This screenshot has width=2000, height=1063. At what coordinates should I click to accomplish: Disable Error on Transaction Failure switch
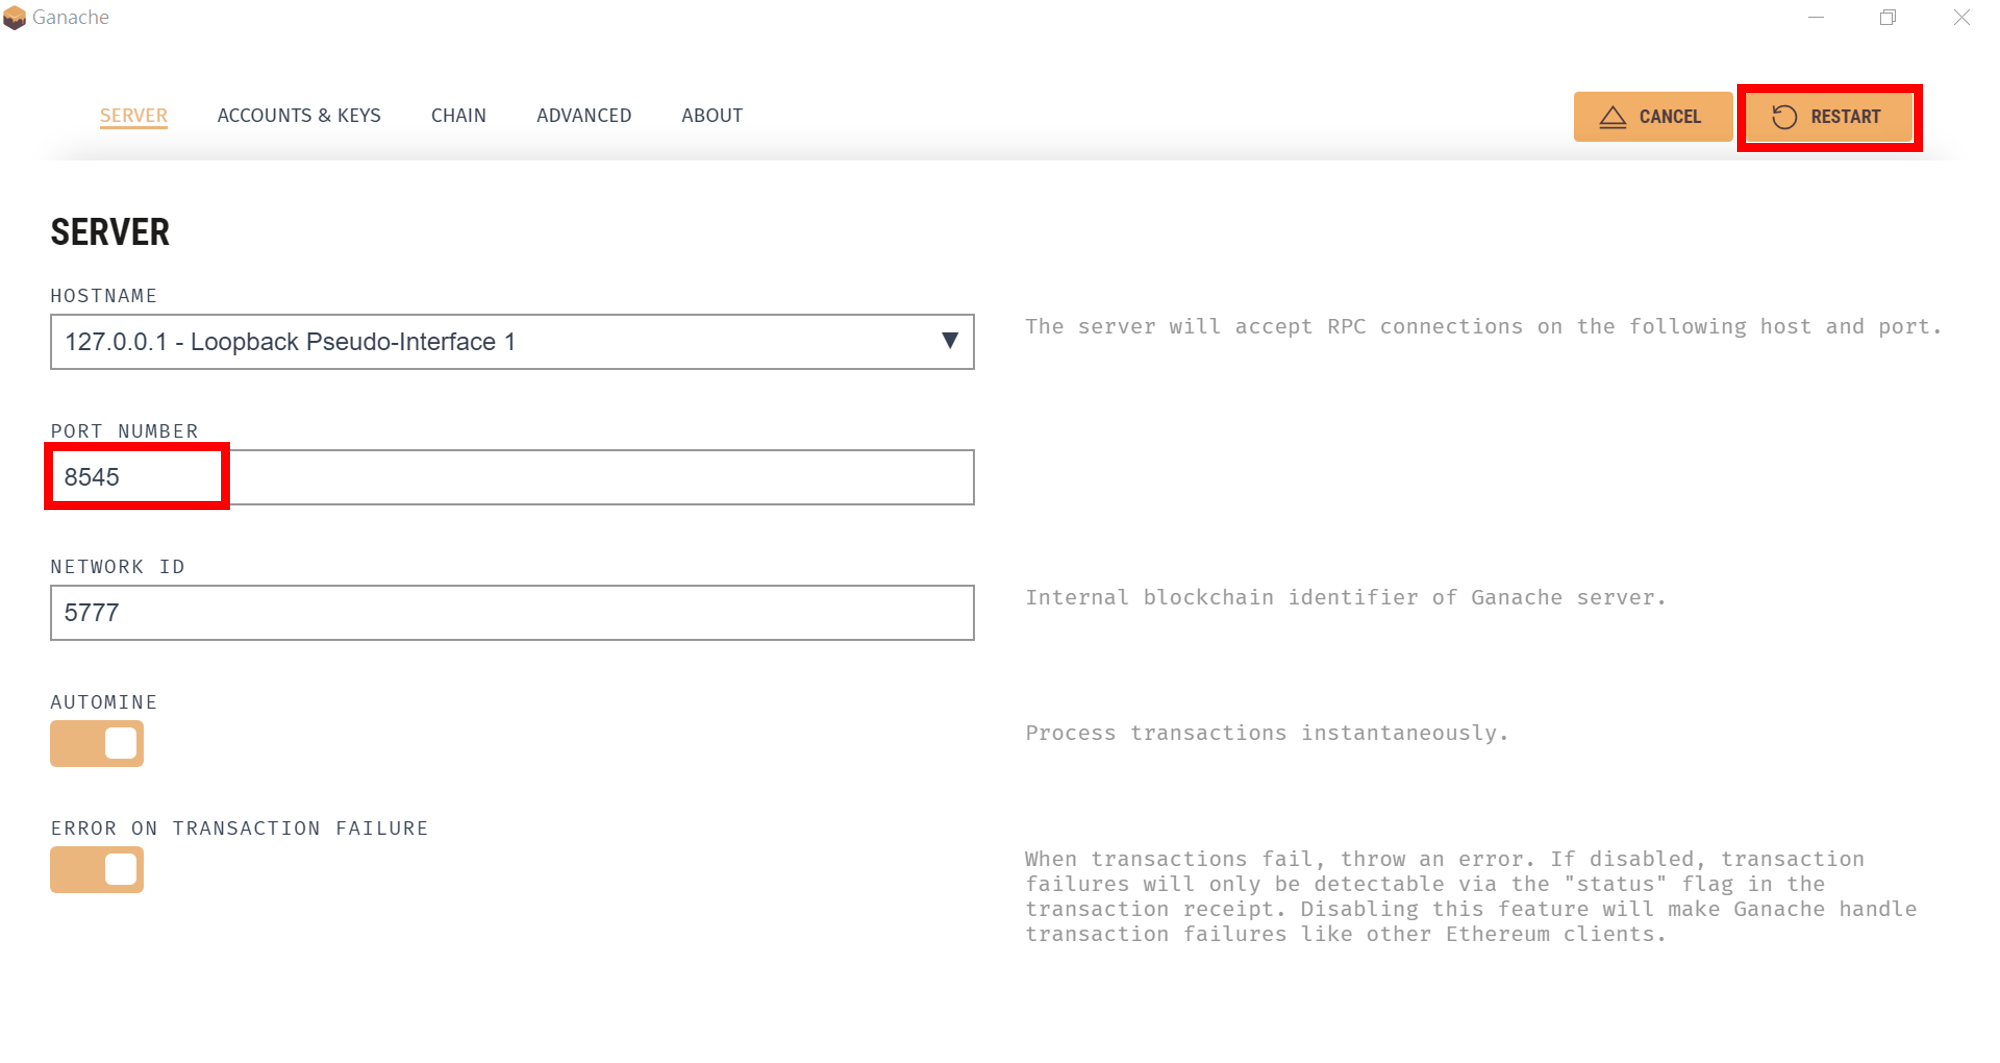[x=97, y=870]
